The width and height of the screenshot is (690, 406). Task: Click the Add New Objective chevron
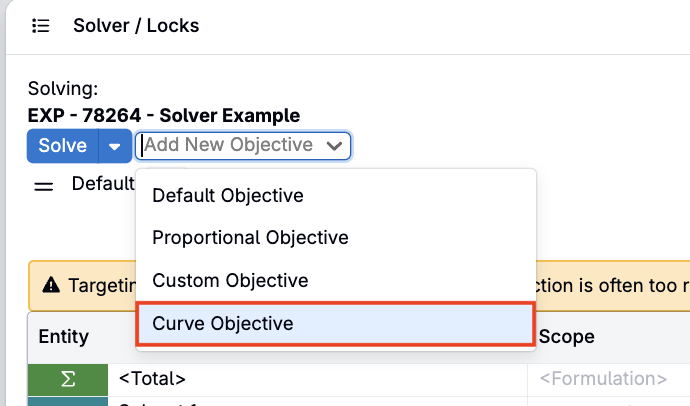(x=334, y=146)
